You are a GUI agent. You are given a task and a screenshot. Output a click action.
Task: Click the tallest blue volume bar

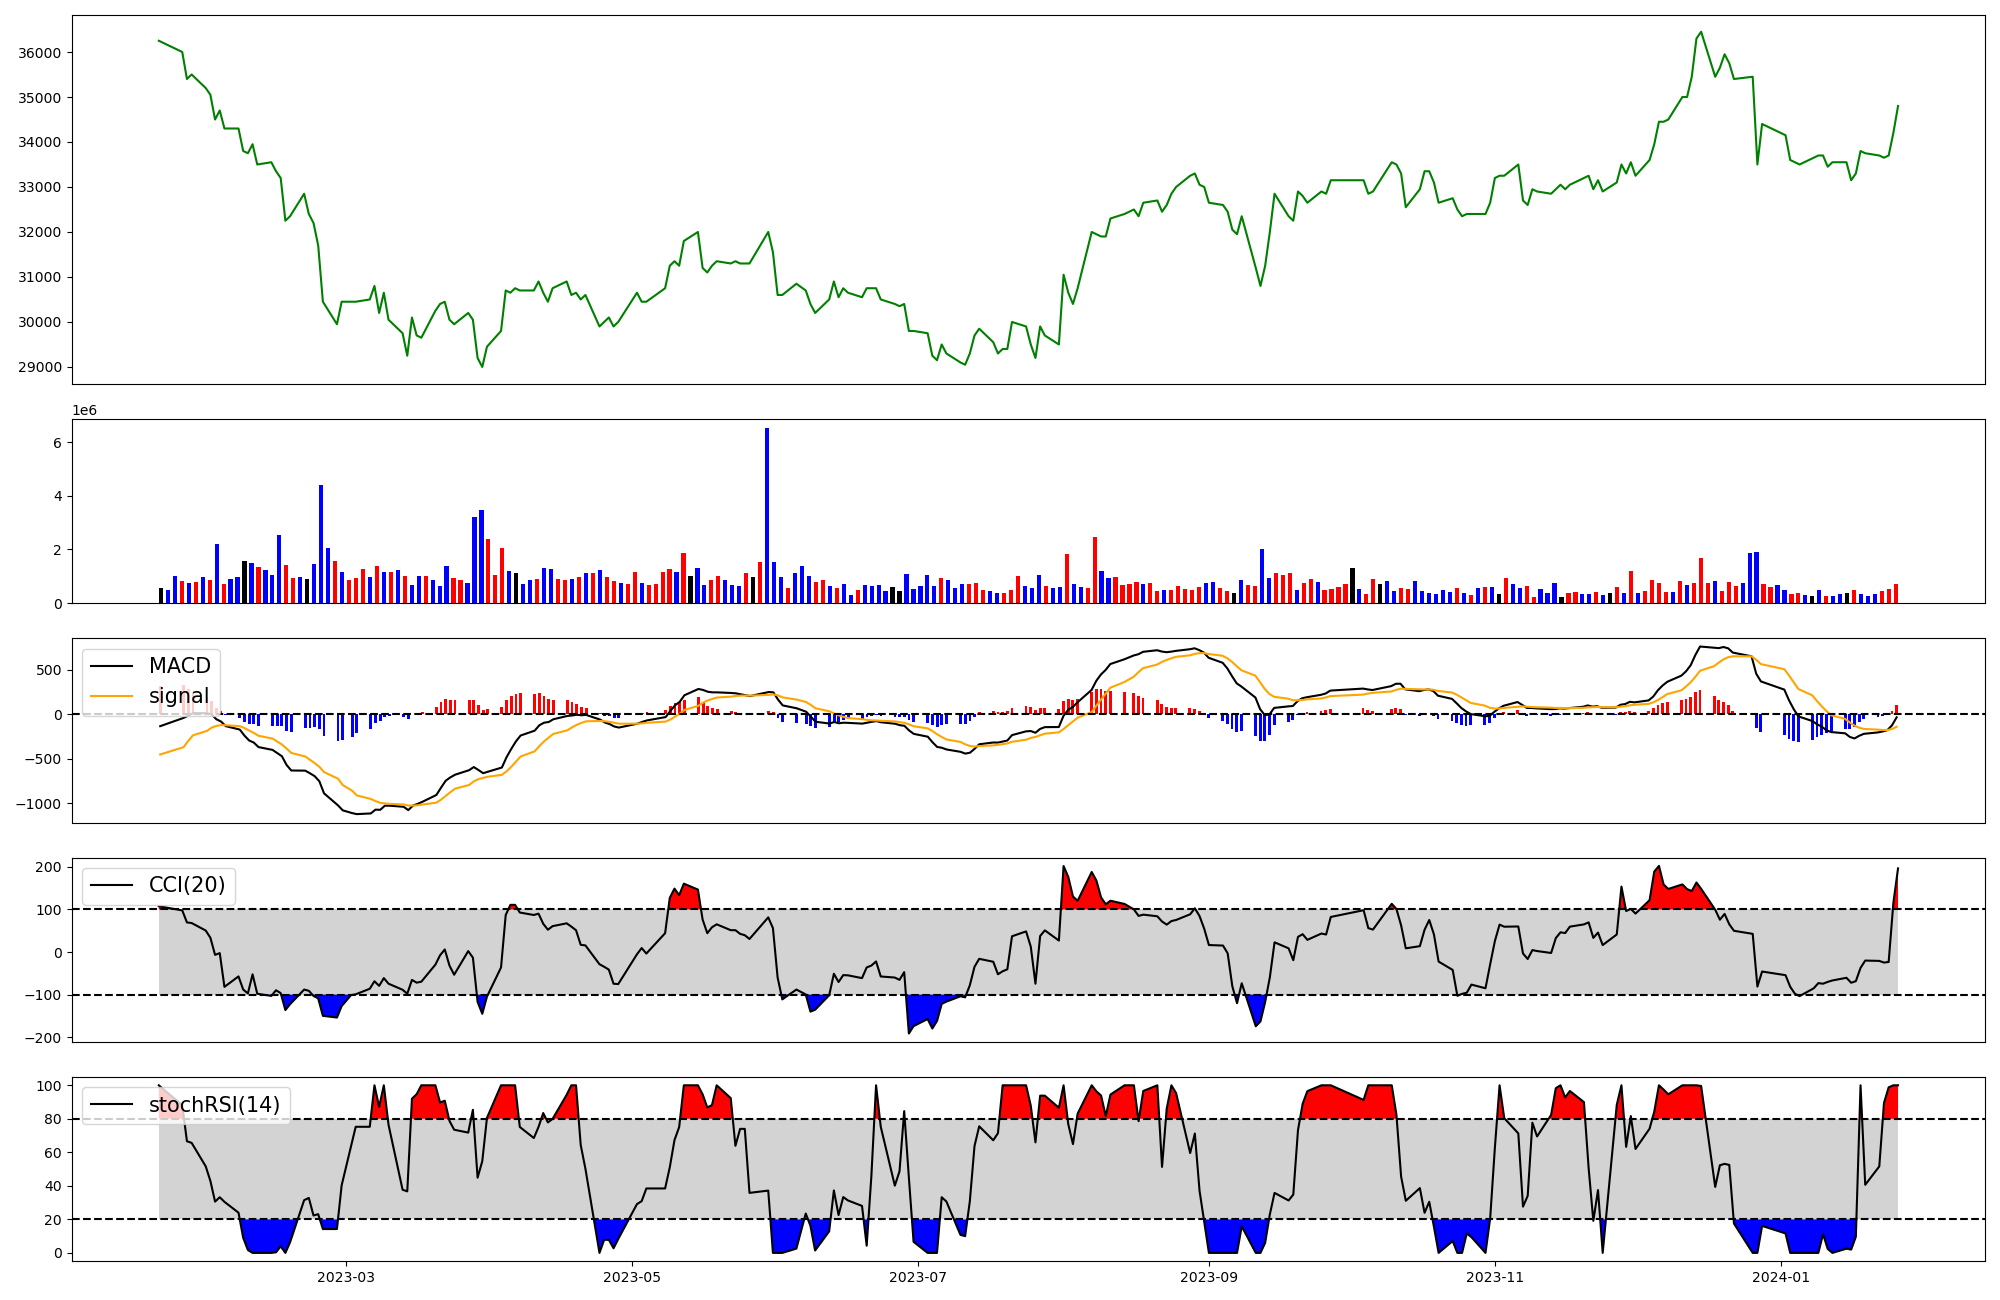(x=767, y=515)
